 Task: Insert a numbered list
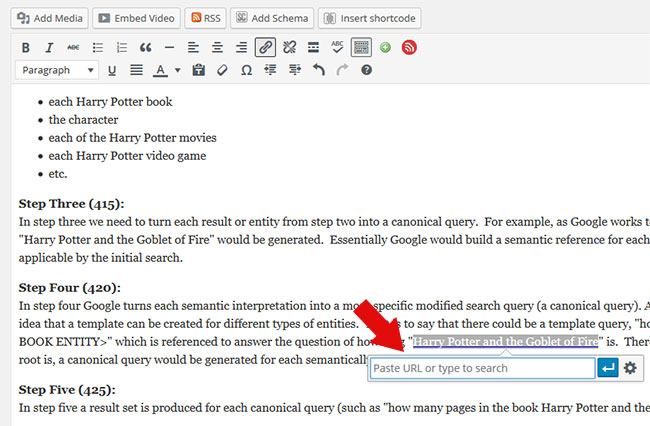[x=121, y=48]
